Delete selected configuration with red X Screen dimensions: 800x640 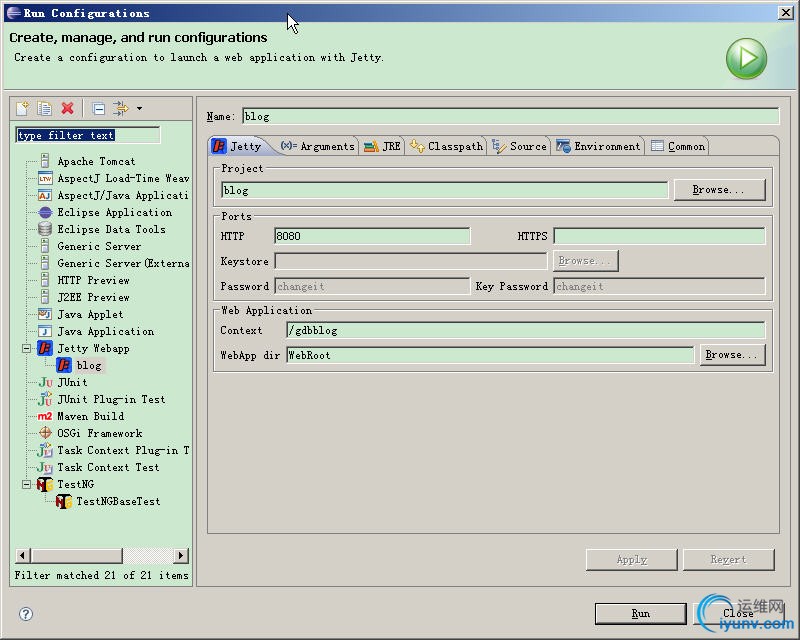tap(67, 108)
